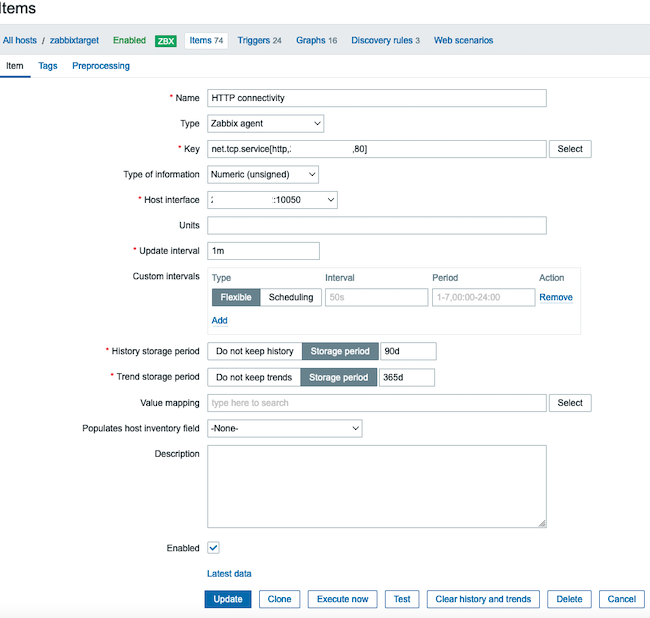This screenshot has height=618, width=650.
Task: Remove the custom interval row
Action: click(556, 297)
